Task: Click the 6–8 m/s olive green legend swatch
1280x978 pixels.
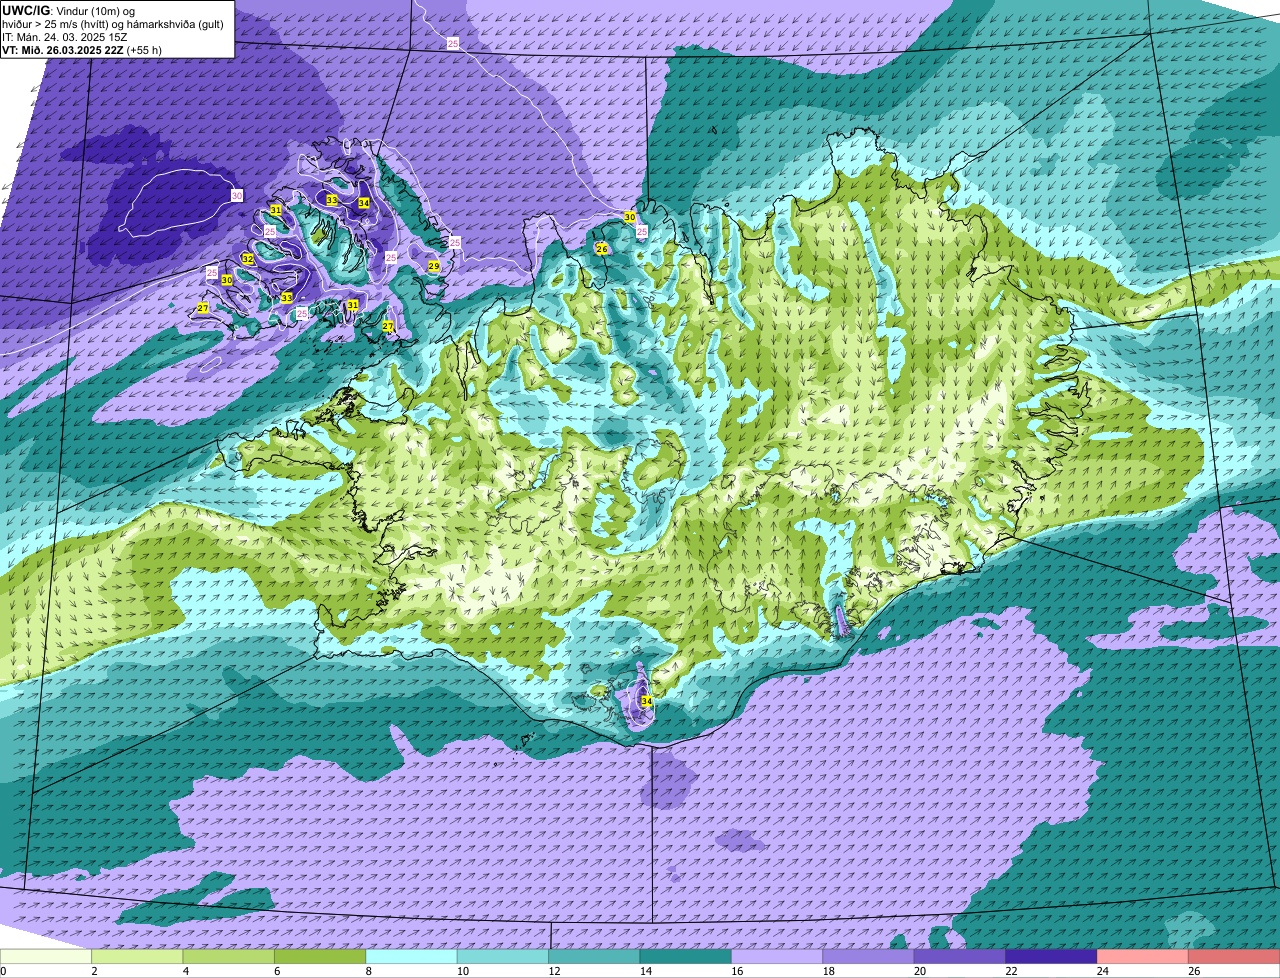Action: click(320, 956)
